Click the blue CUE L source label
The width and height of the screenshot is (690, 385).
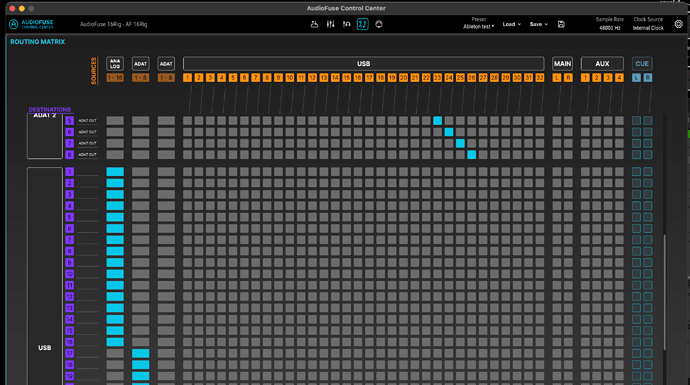pos(636,78)
